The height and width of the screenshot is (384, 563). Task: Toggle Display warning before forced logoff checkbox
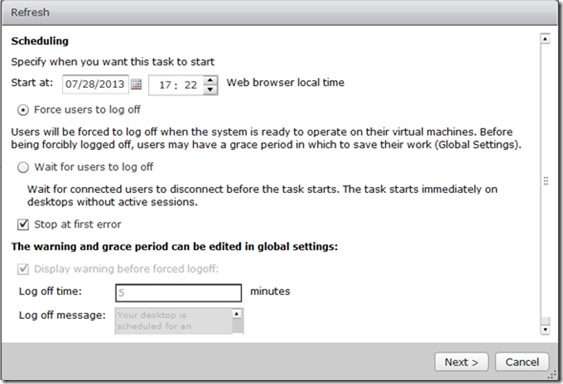[x=23, y=269]
